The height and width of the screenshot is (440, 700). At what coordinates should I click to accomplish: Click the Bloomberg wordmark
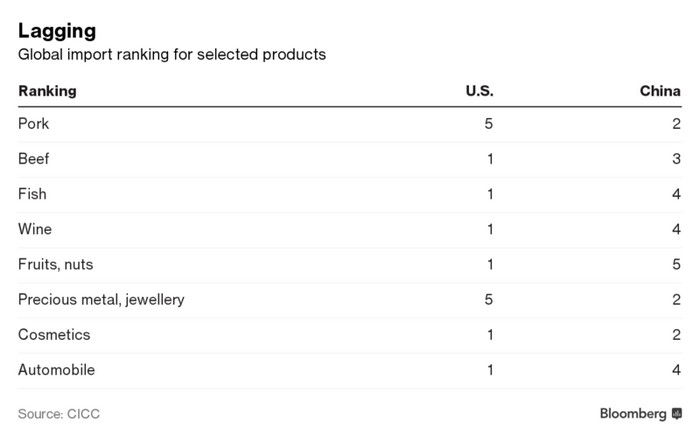(x=633, y=414)
